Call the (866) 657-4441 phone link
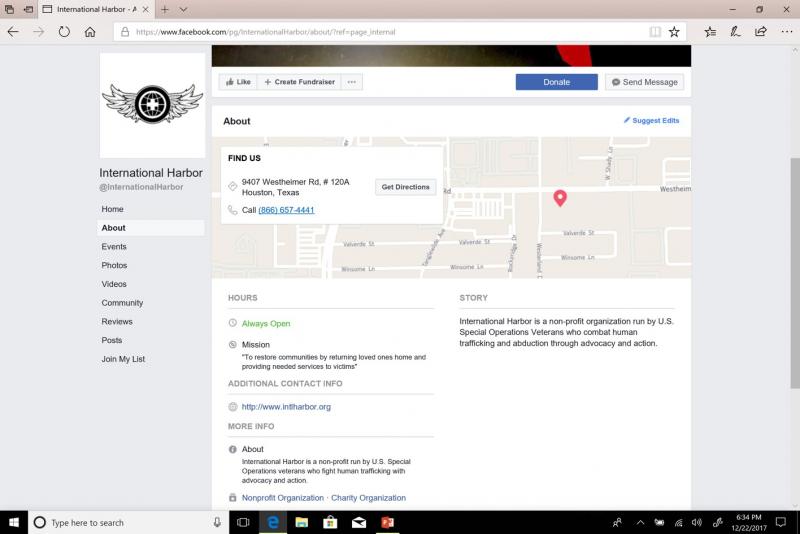The image size is (800, 534). 286,210
